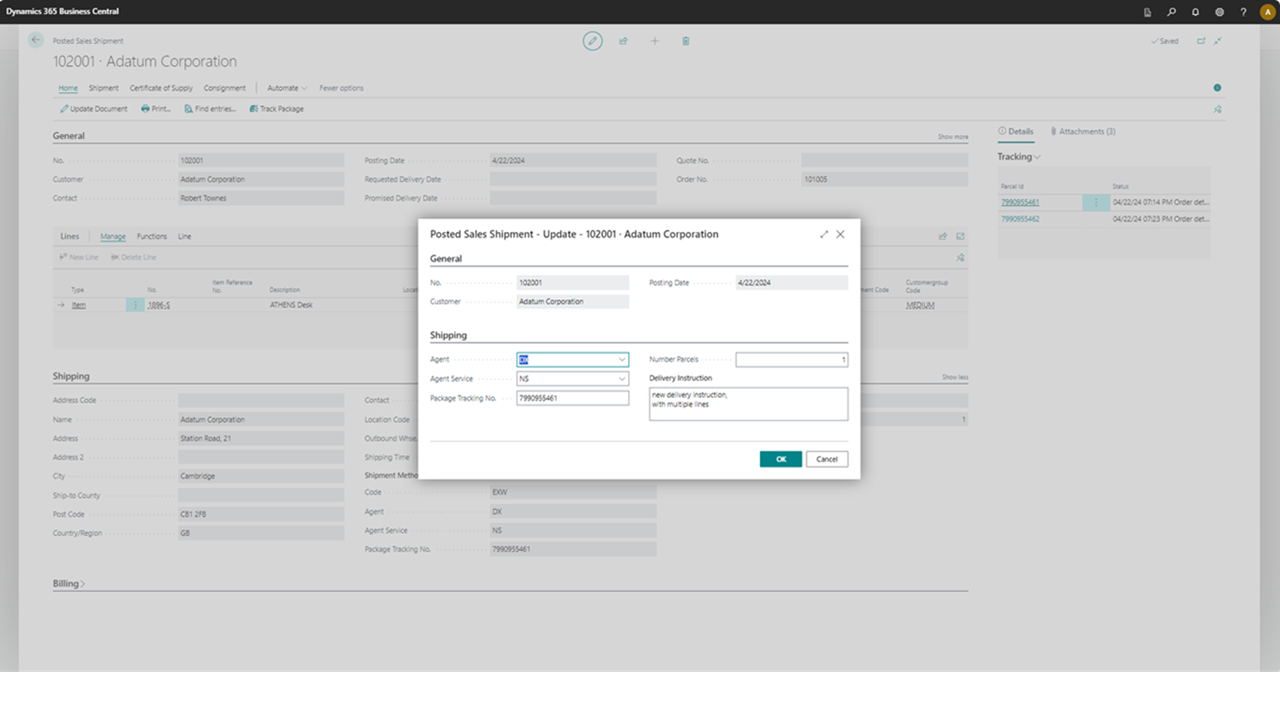Click the back arrow button
The width and height of the screenshot is (1280, 720).
(x=36, y=40)
